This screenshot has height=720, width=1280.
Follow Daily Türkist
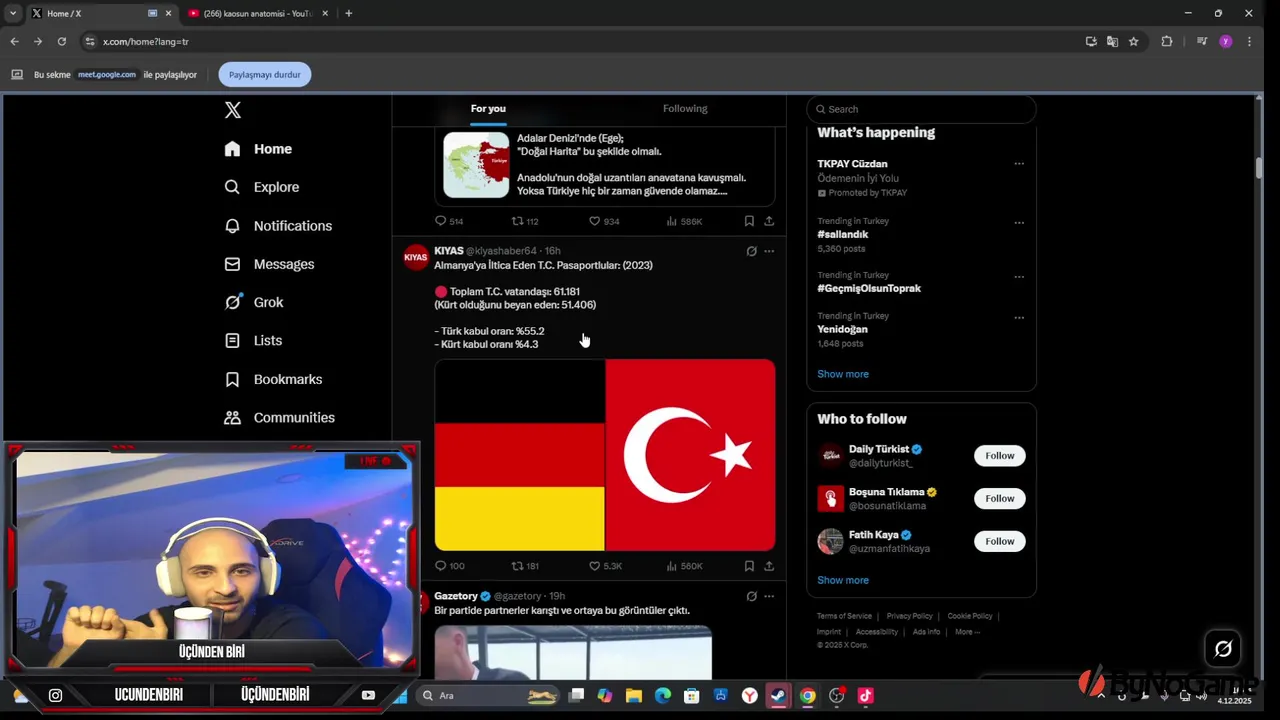(1000, 456)
